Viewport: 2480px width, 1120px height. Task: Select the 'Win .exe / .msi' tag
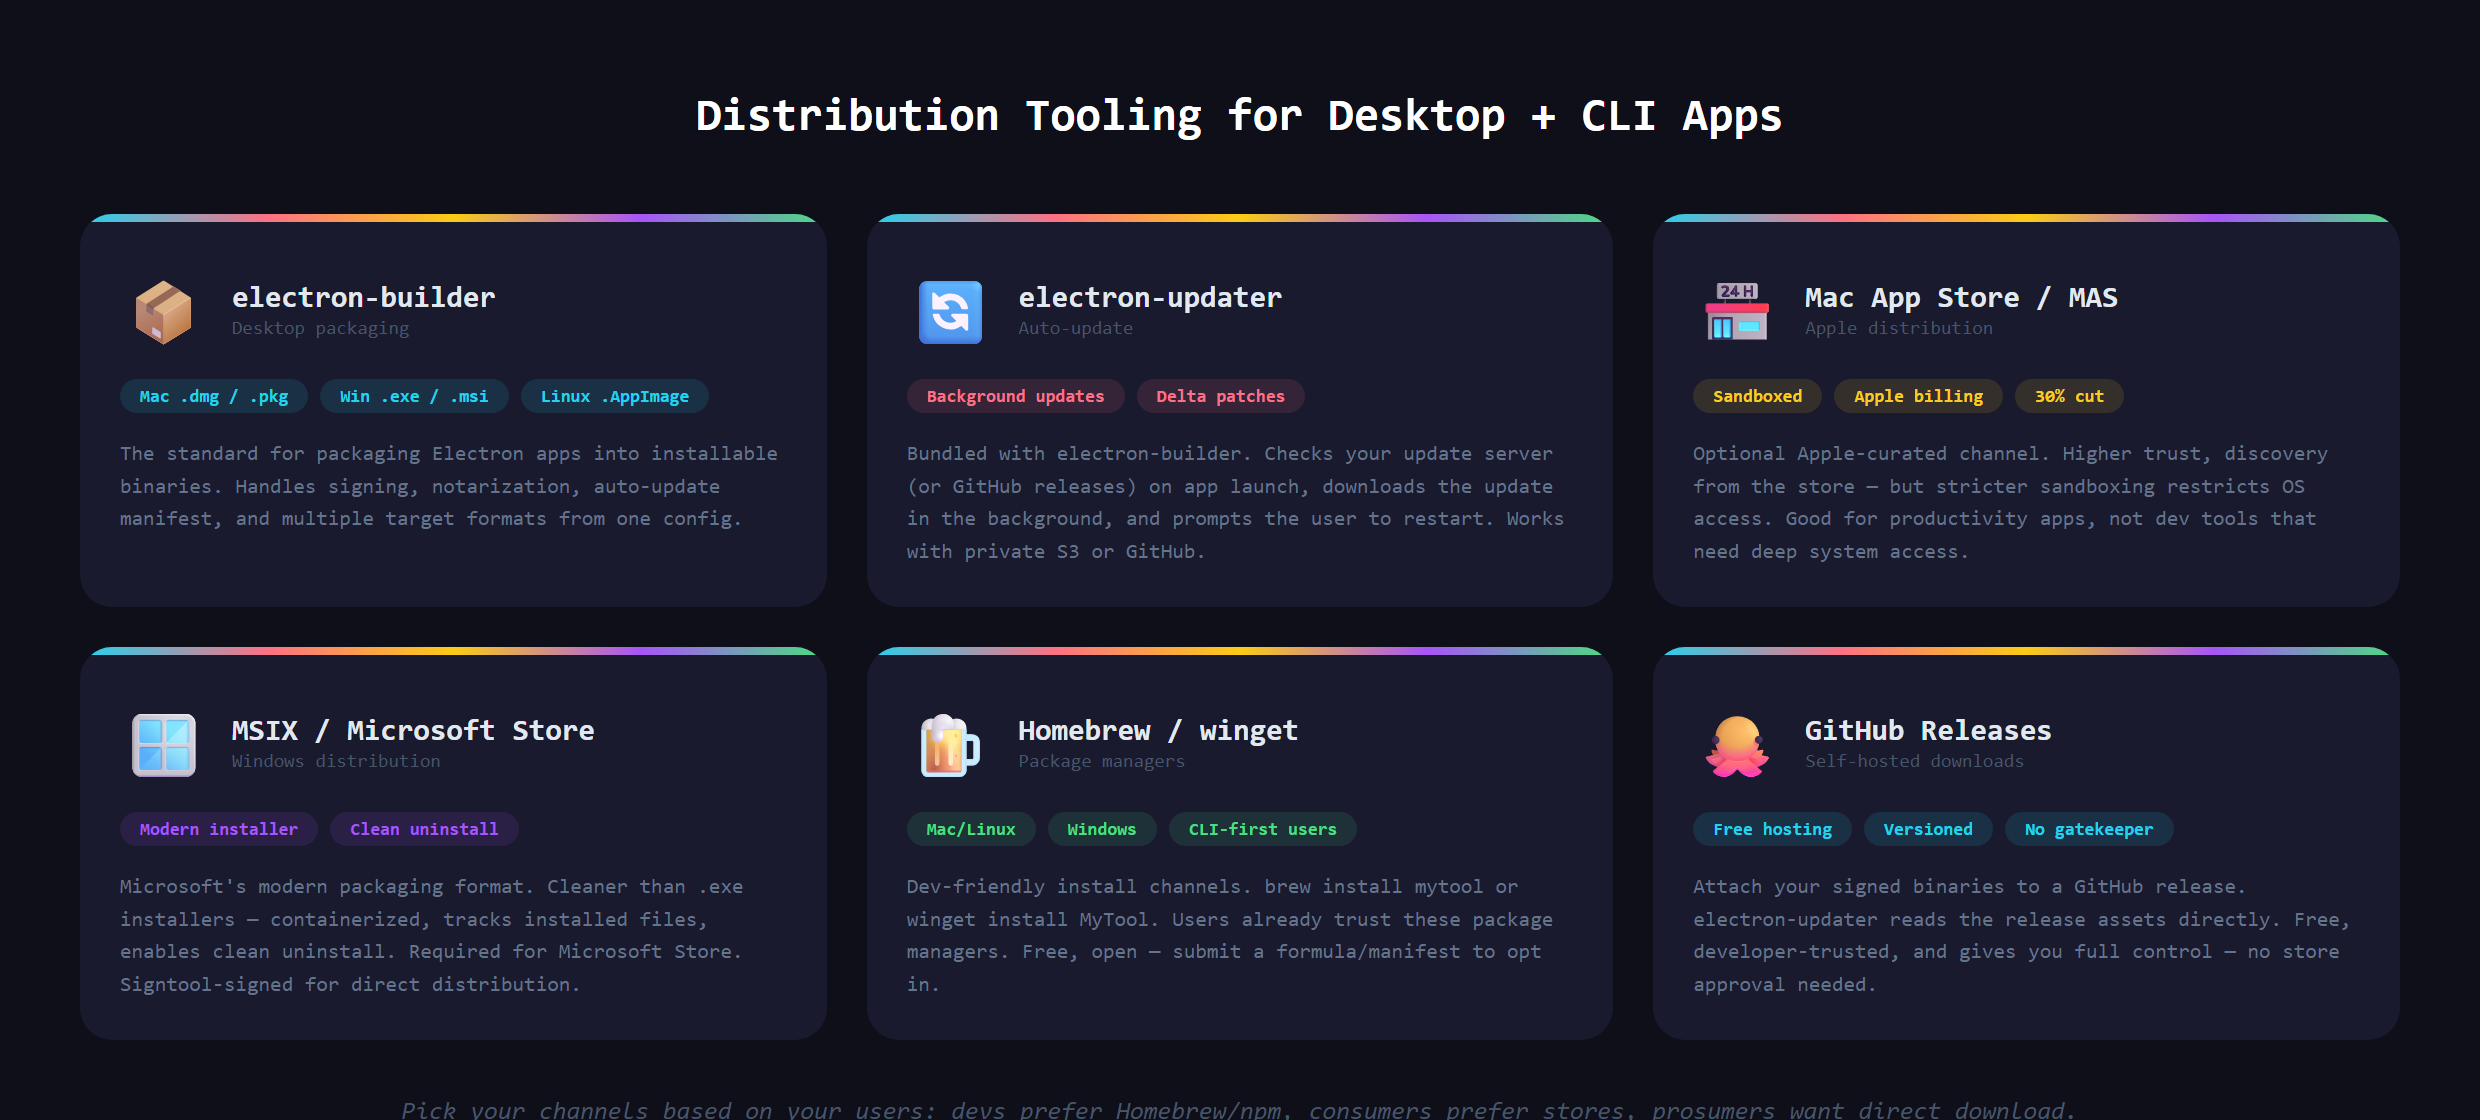tap(414, 396)
